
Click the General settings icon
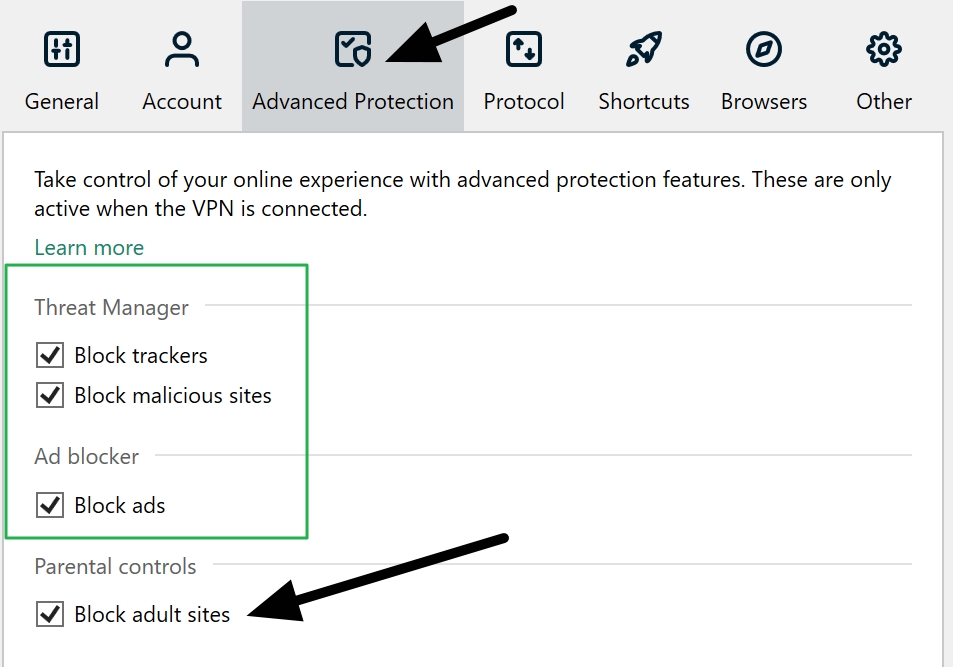[62, 48]
